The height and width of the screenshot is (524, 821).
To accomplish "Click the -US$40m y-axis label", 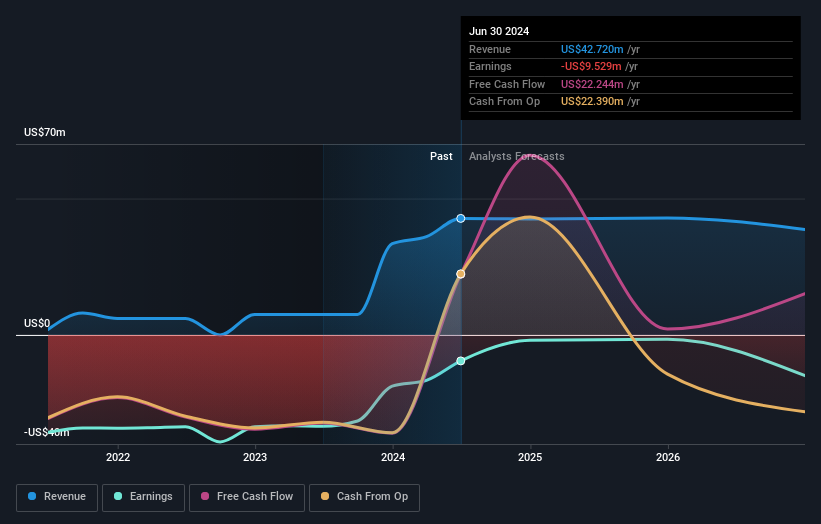I will pos(47,432).
